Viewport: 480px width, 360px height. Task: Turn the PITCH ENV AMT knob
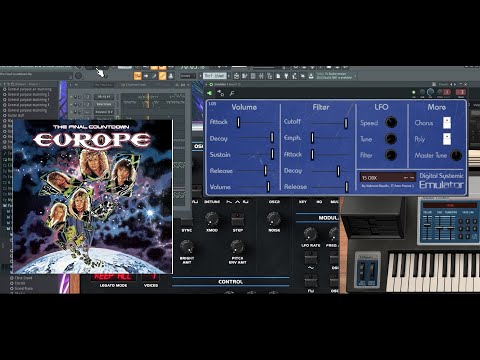[x=237, y=247]
